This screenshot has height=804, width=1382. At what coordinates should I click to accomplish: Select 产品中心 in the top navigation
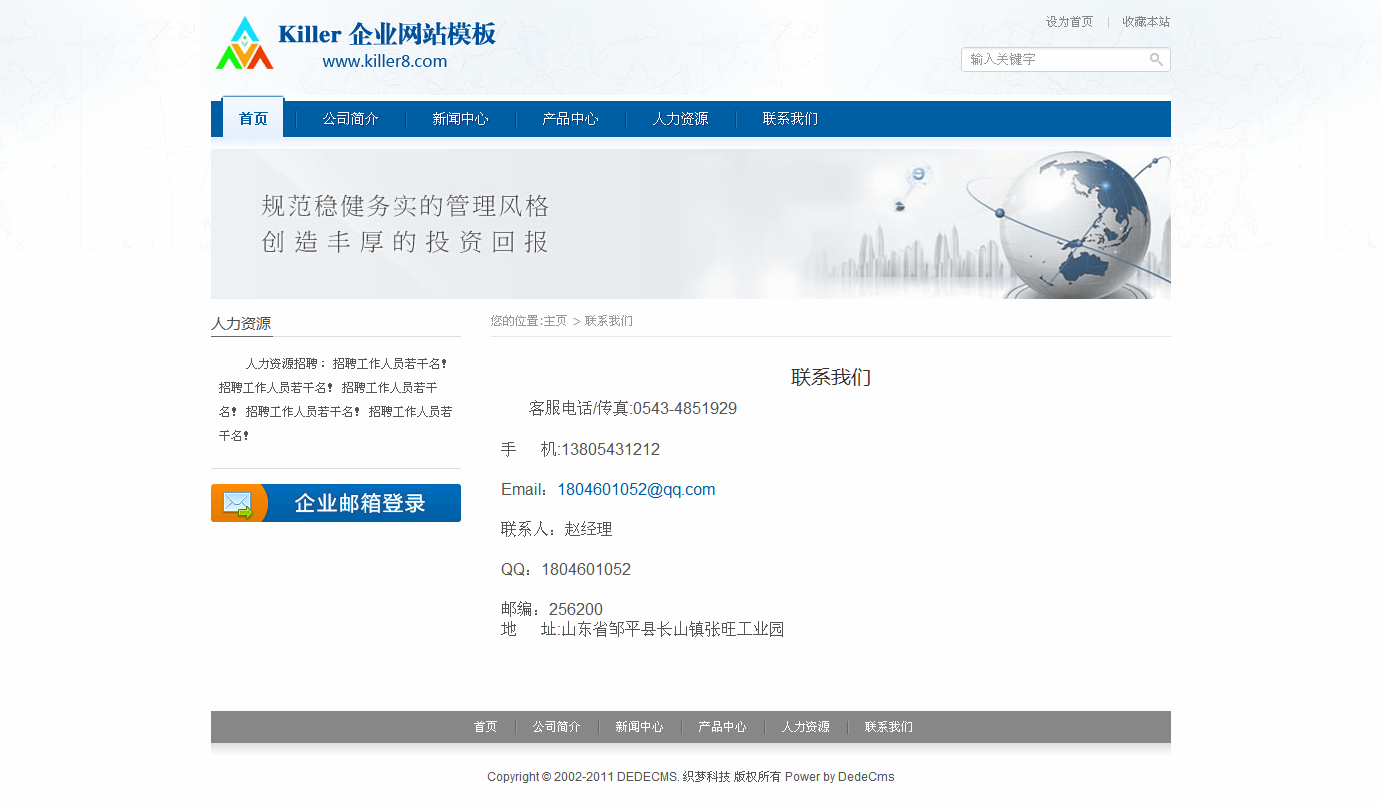[570, 119]
